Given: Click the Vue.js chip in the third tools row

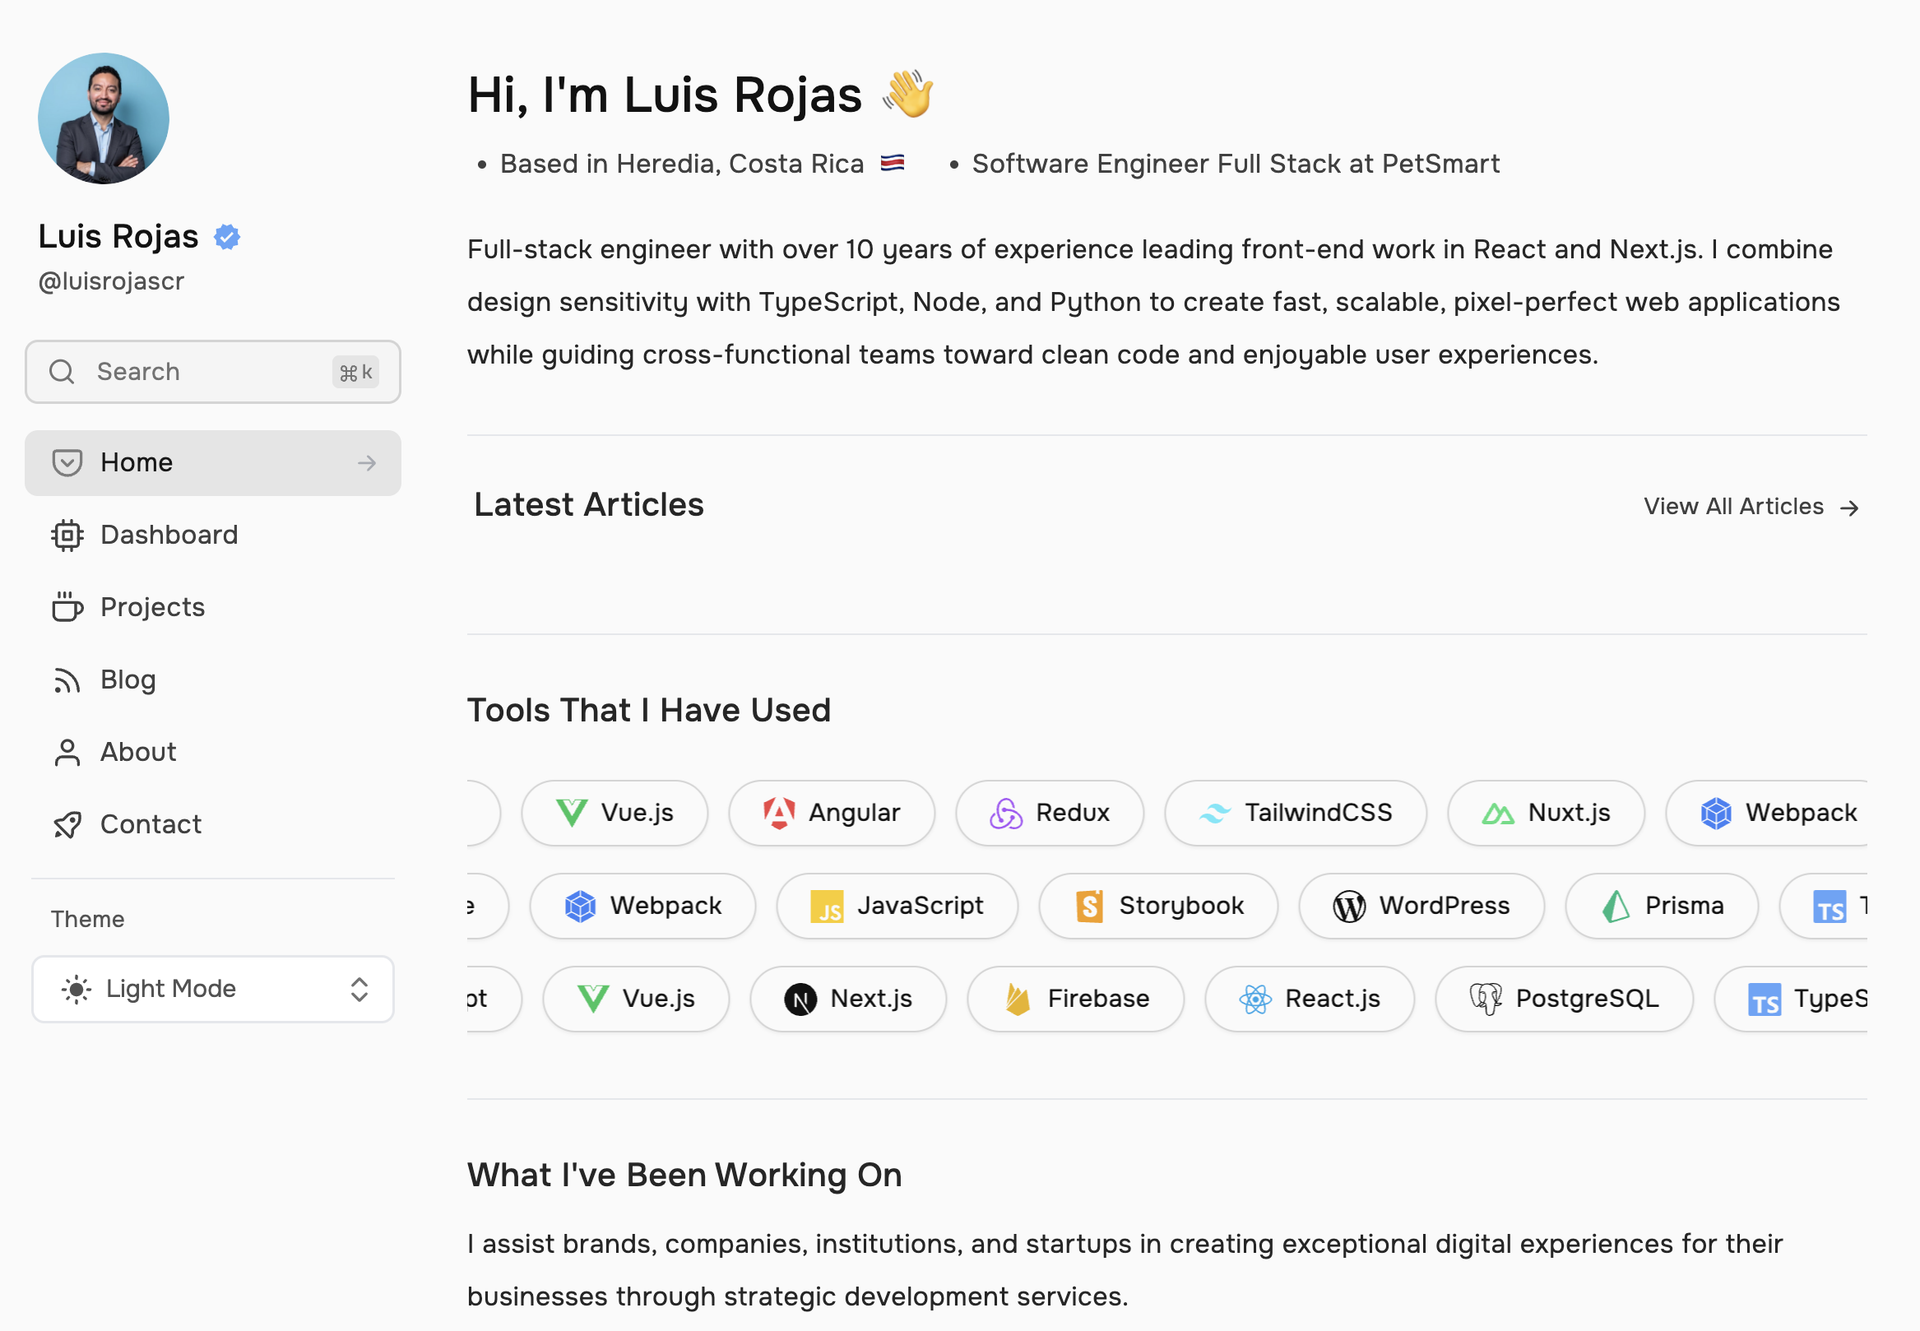Looking at the screenshot, I should pos(636,999).
